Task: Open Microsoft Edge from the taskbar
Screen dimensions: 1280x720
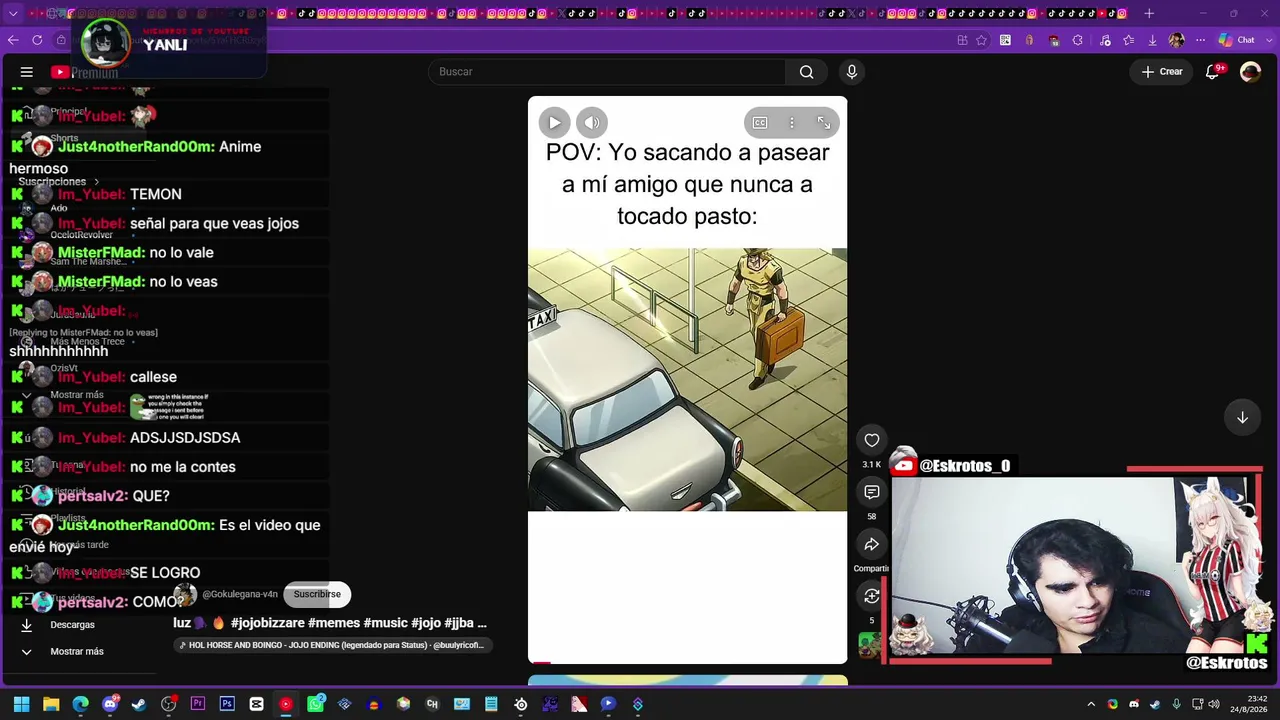Action: pos(81,704)
